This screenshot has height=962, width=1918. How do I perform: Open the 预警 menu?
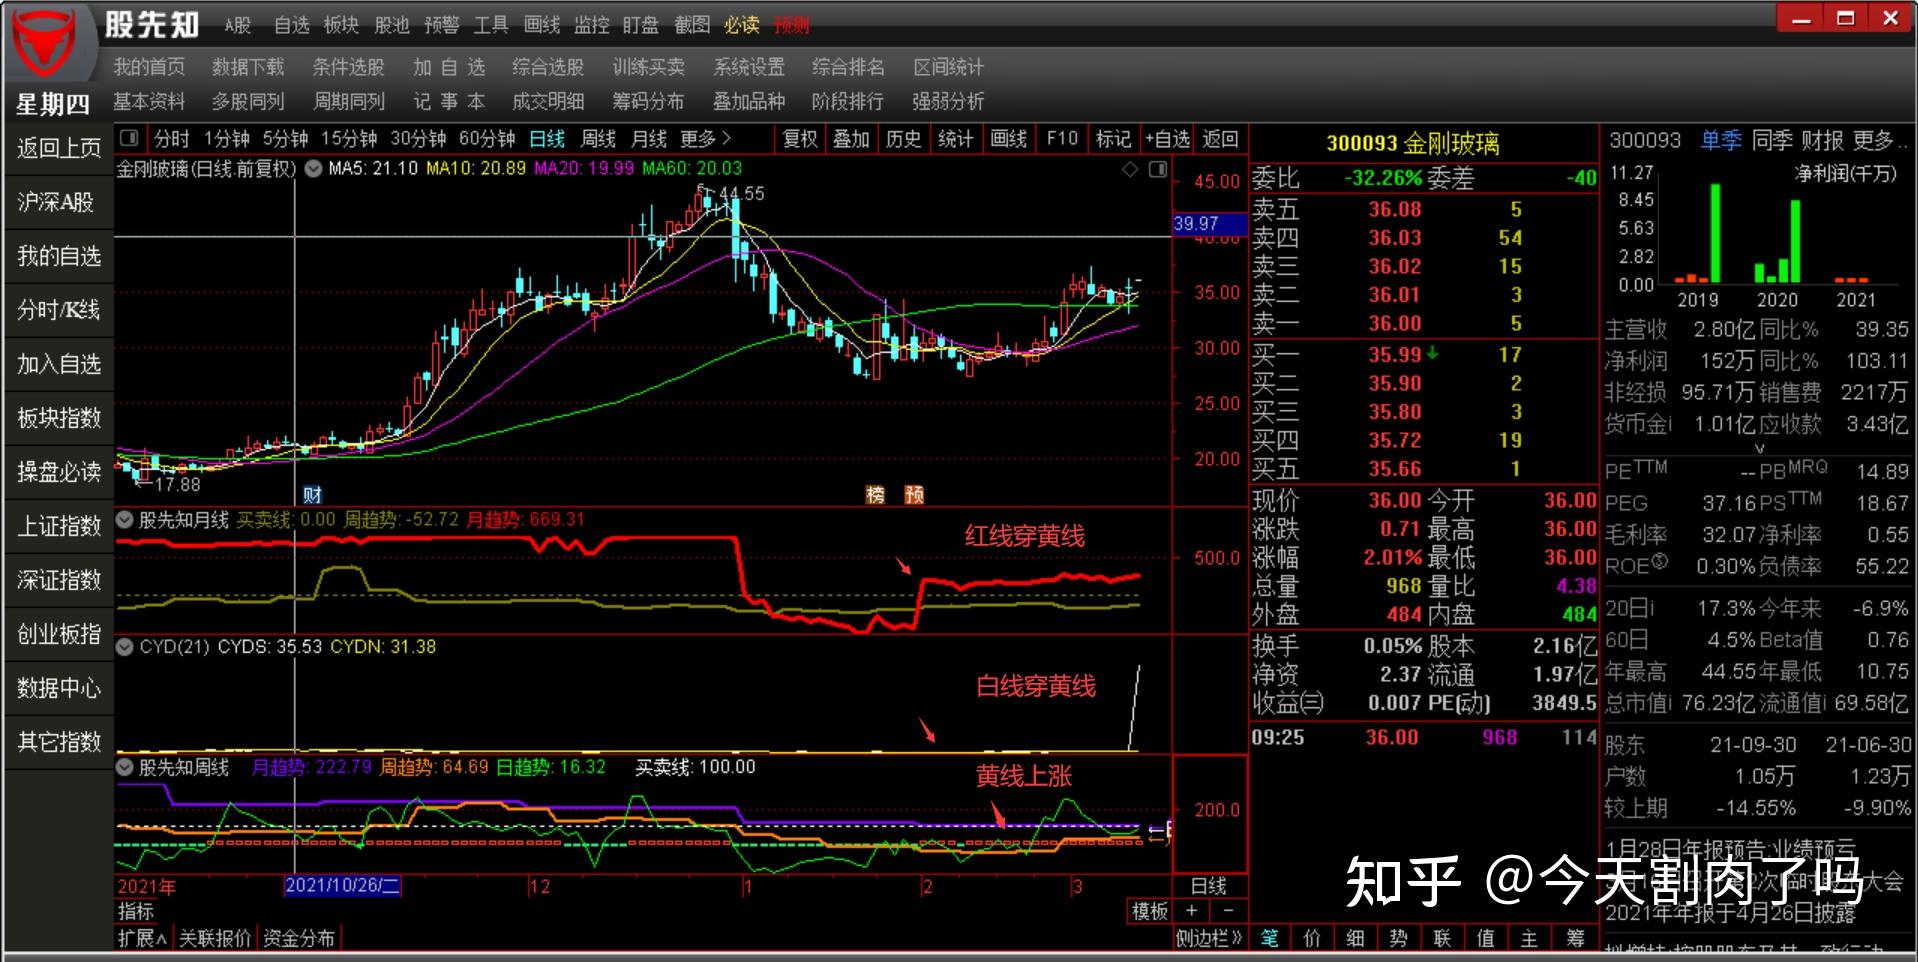(442, 25)
